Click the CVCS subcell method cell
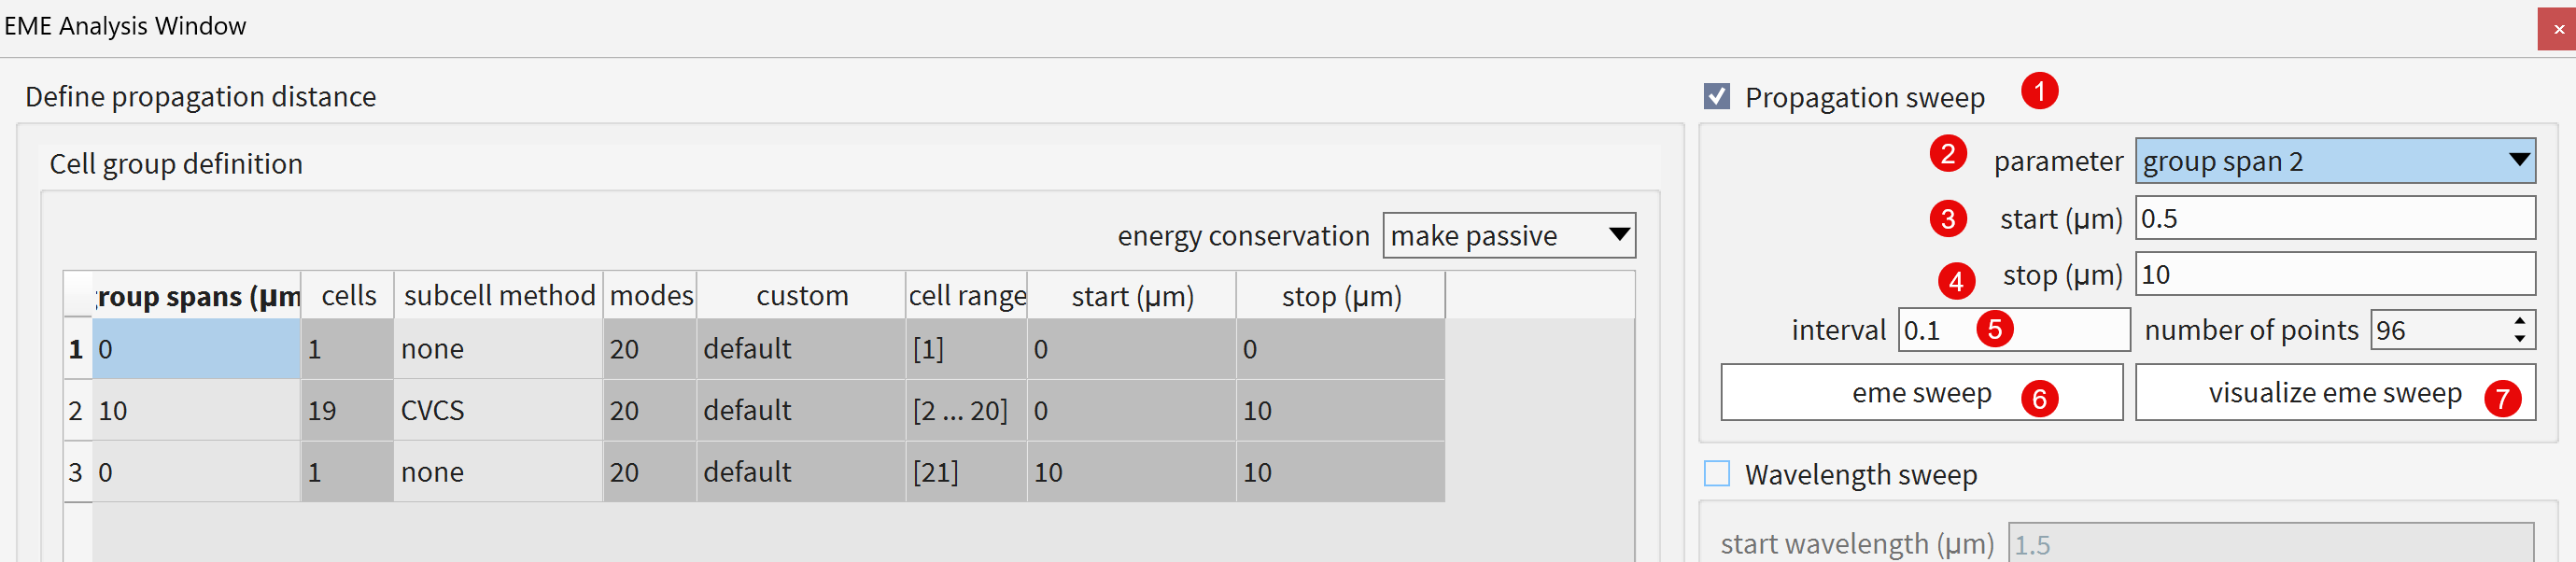2576x562 pixels. [x=498, y=410]
